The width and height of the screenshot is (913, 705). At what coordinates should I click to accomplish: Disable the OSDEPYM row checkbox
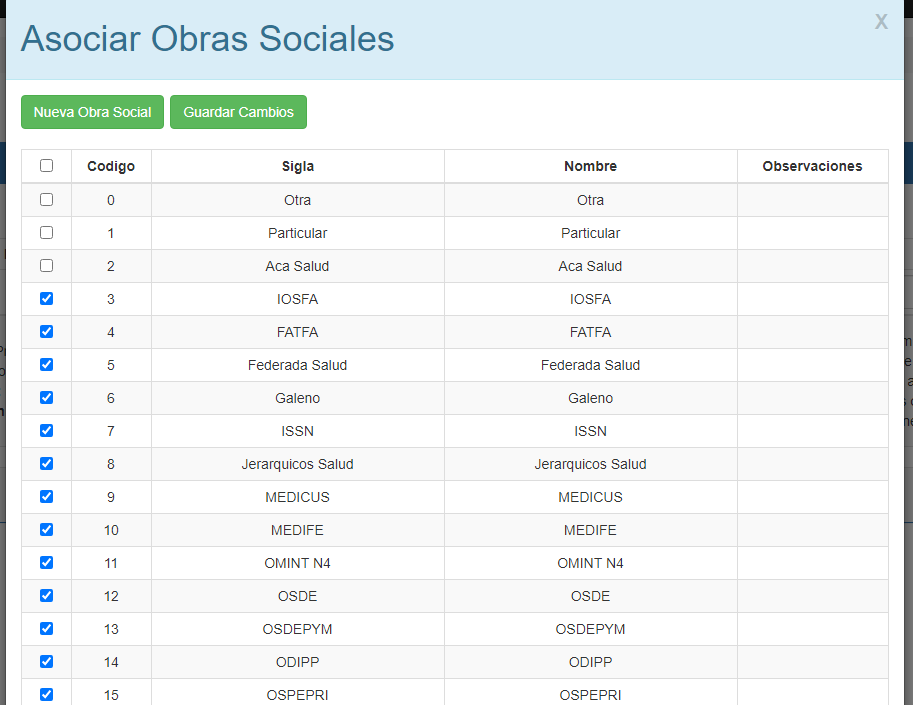coord(46,629)
